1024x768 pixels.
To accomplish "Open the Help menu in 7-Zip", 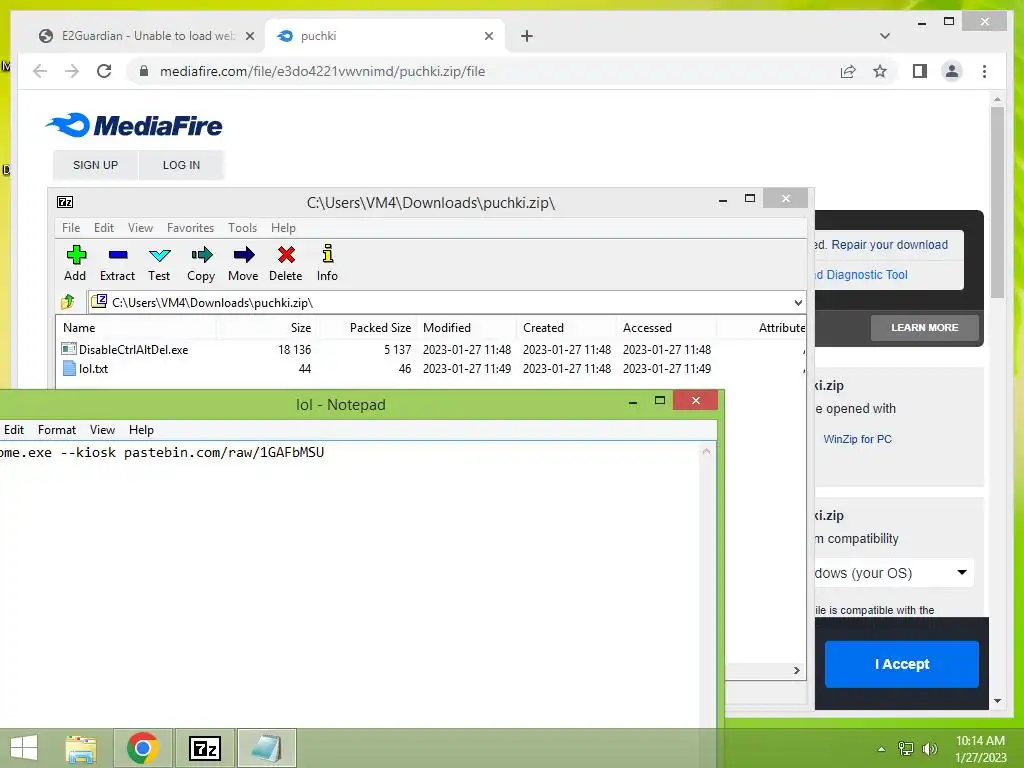I will pyautogui.click(x=283, y=227).
